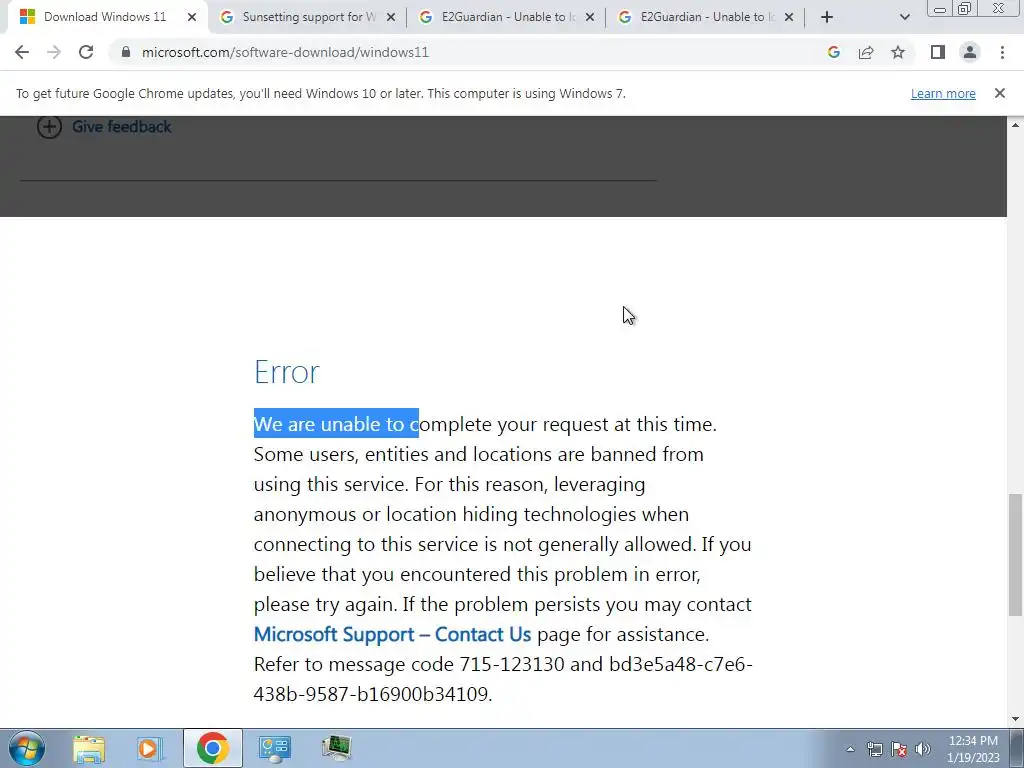Open Chrome three-dot menu
Screen dimensions: 1024x768
pos(1002,52)
